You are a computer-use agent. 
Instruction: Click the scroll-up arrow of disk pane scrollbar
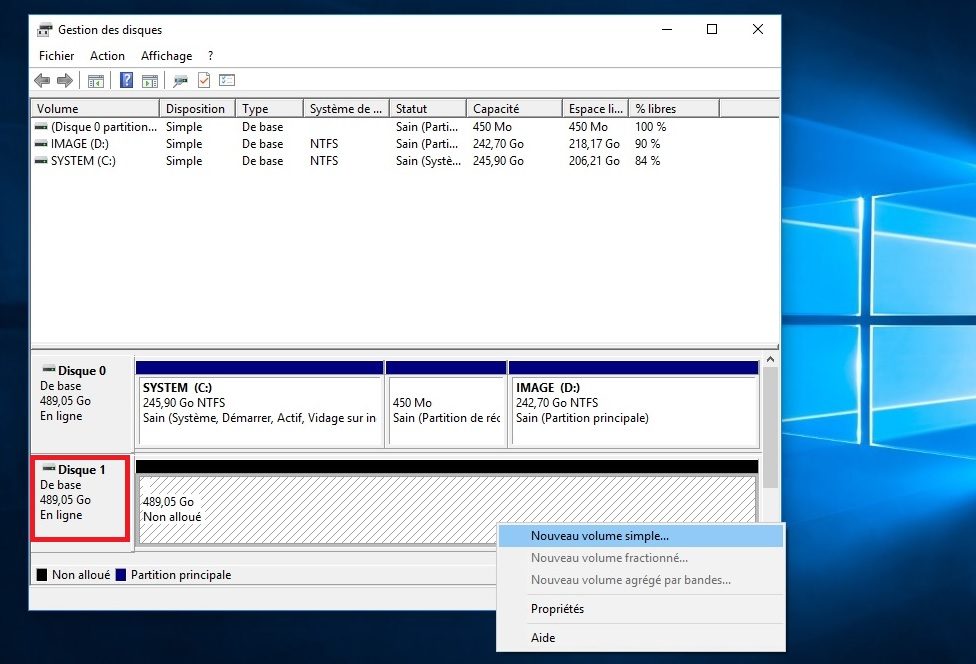point(770,357)
